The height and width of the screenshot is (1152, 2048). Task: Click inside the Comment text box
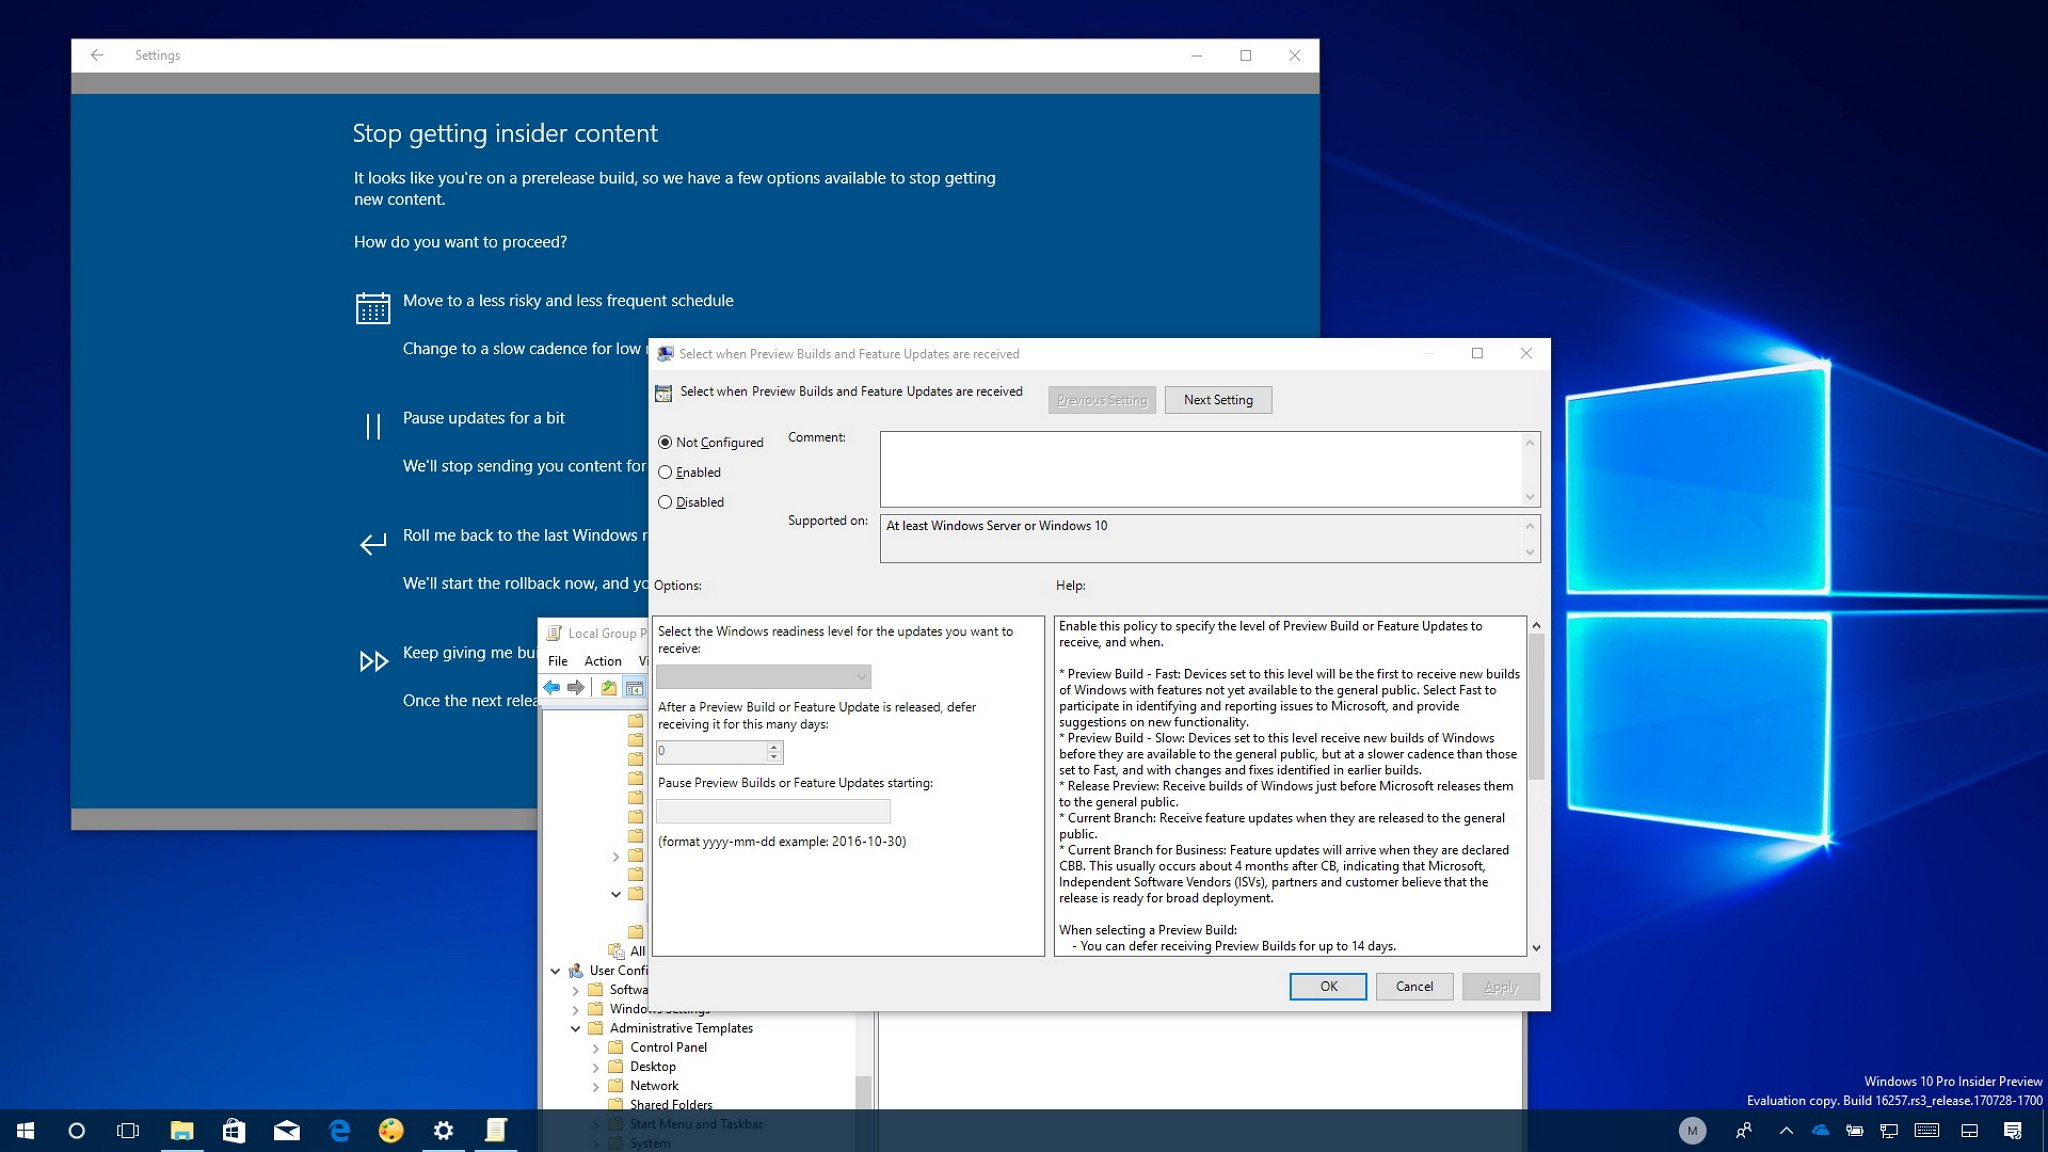tap(1200, 468)
